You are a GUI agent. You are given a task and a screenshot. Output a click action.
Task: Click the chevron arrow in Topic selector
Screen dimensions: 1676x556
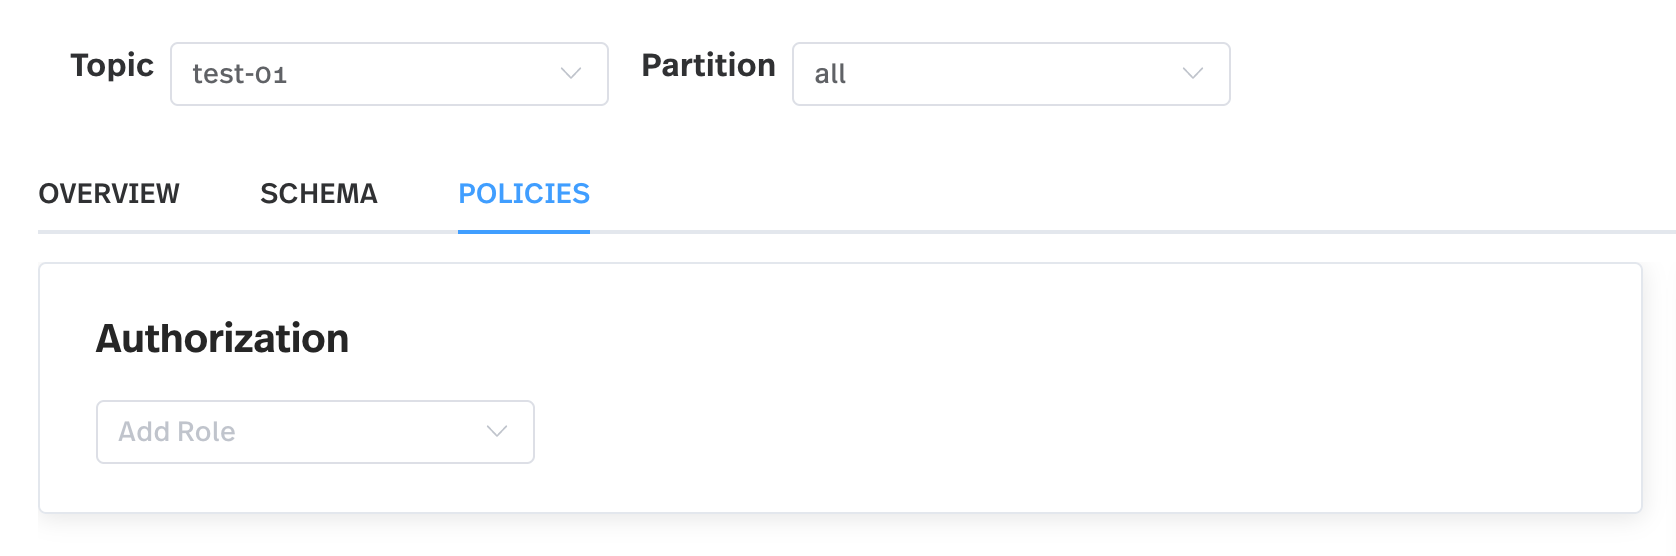click(x=571, y=74)
